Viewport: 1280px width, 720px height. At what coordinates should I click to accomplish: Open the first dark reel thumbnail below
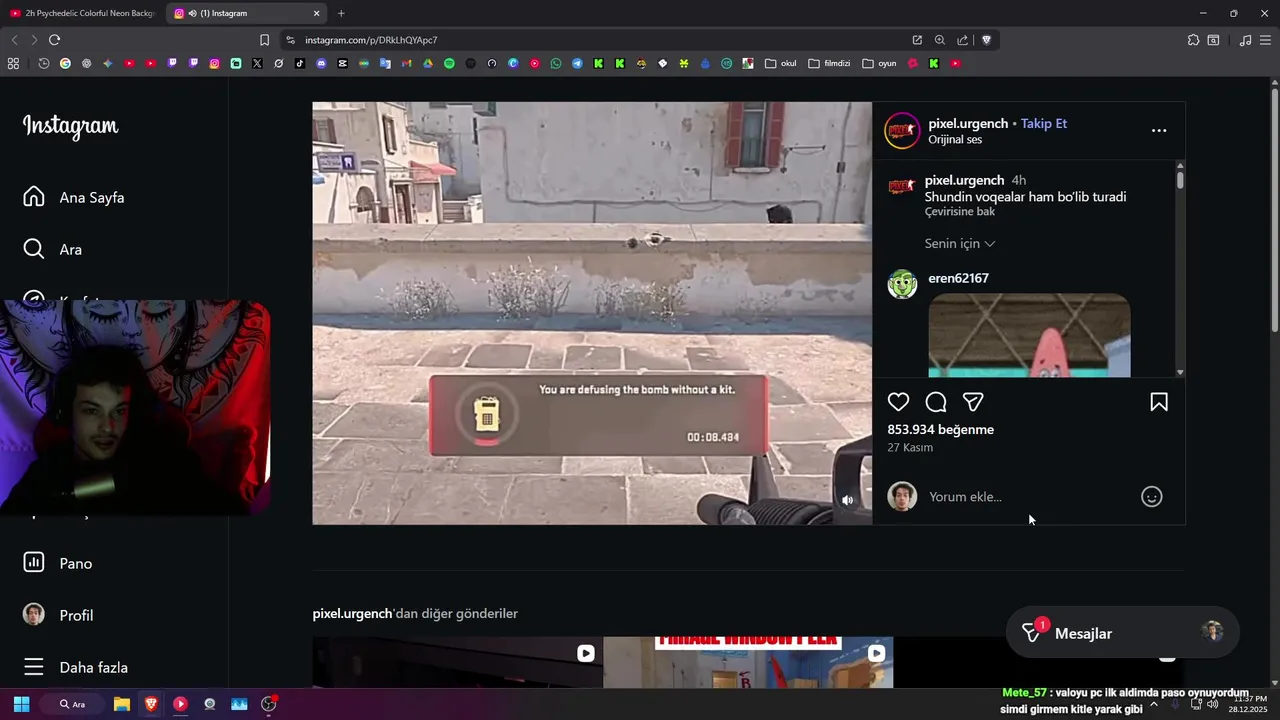coord(457,662)
